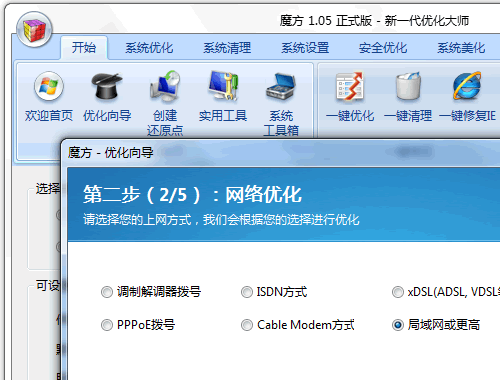Switch to the 开始 tab
Viewport: 500px width, 380px height.
tap(84, 48)
